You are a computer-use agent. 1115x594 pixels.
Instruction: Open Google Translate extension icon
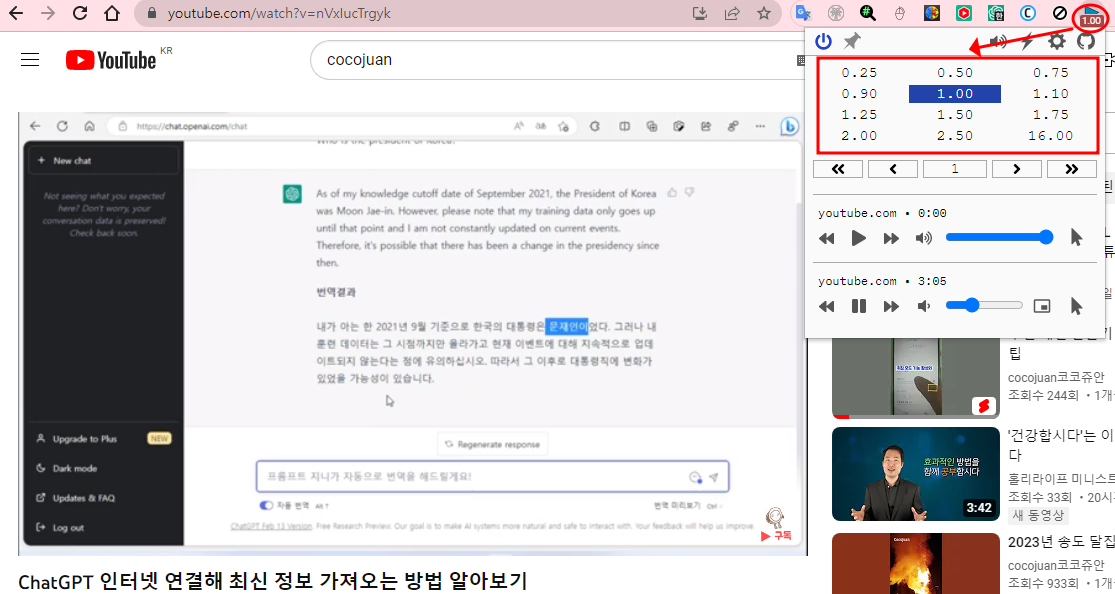tap(804, 14)
